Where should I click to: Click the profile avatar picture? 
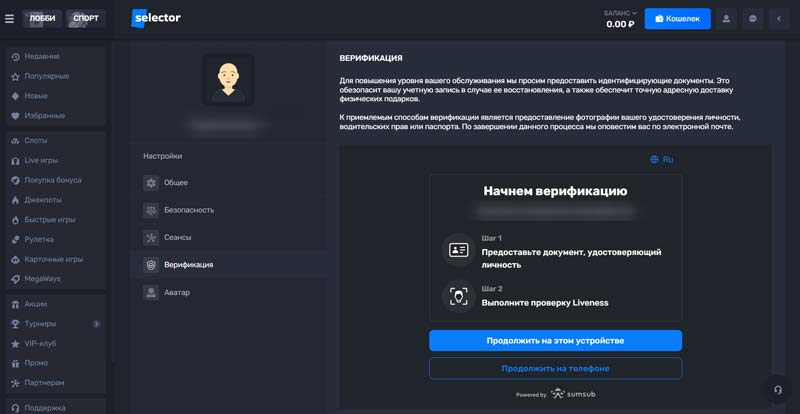click(x=228, y=79)
